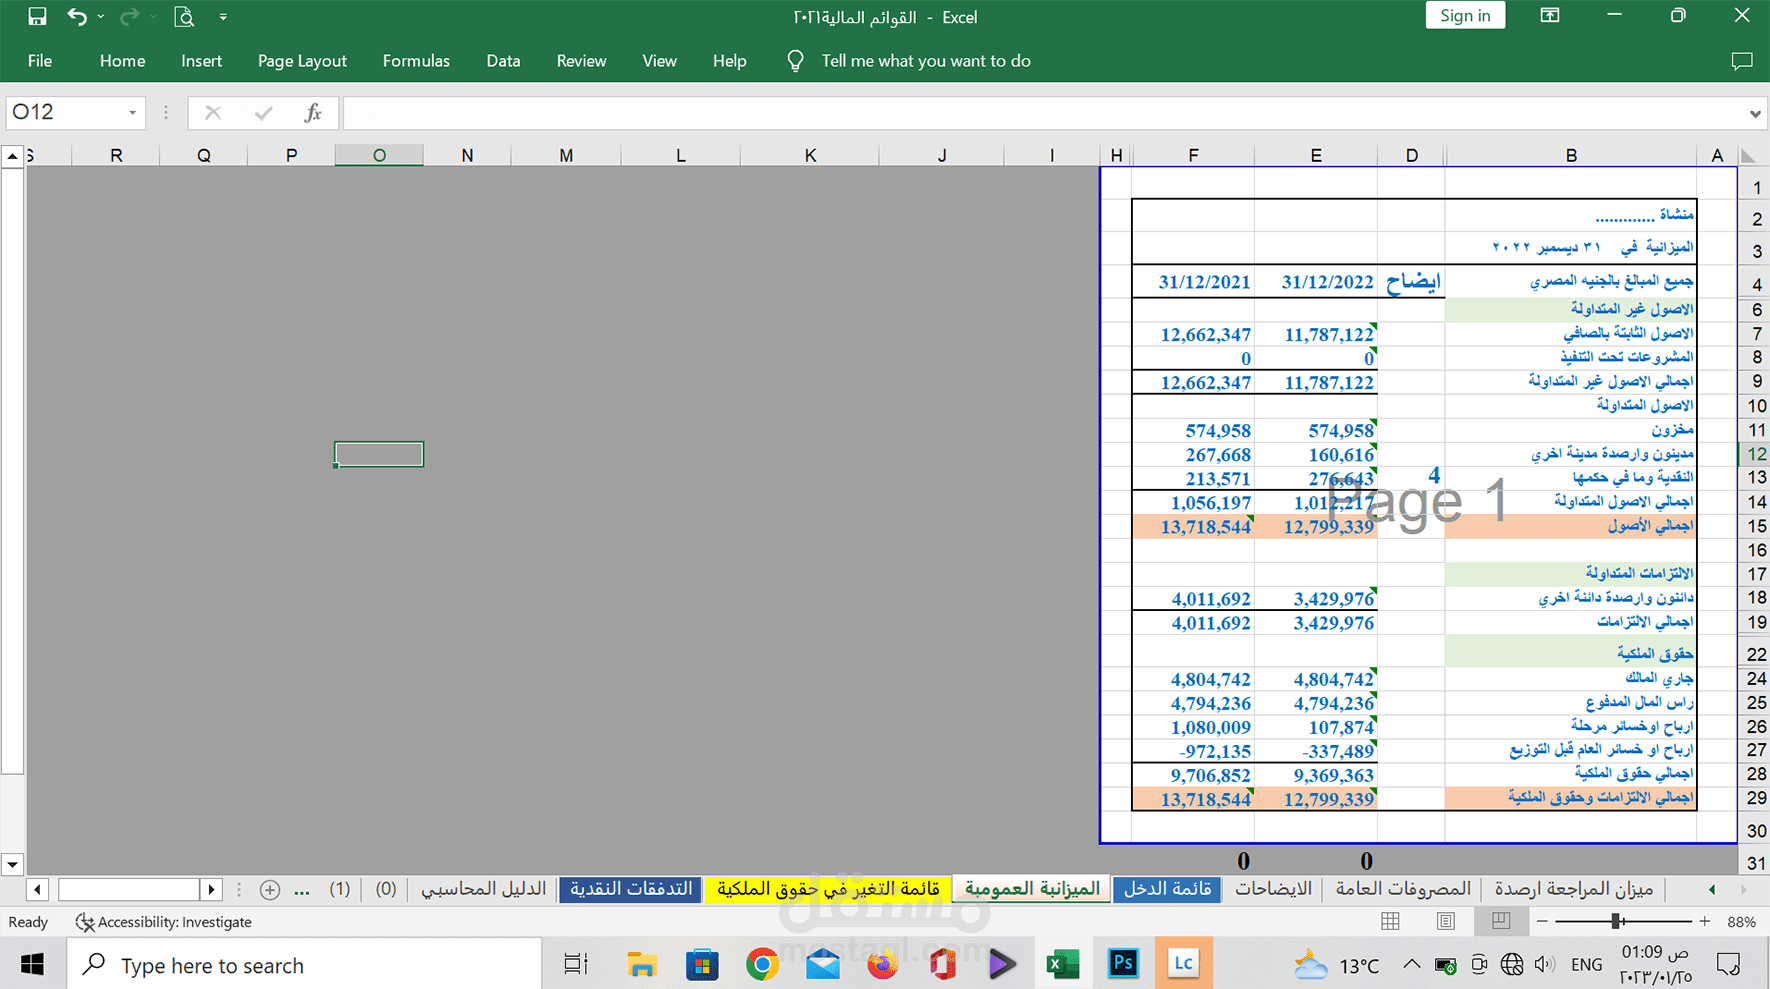Open the Formulas ribbon tab
This screenshot has height=989, width=1770.
pyautogui.click(x=416, y=61)
